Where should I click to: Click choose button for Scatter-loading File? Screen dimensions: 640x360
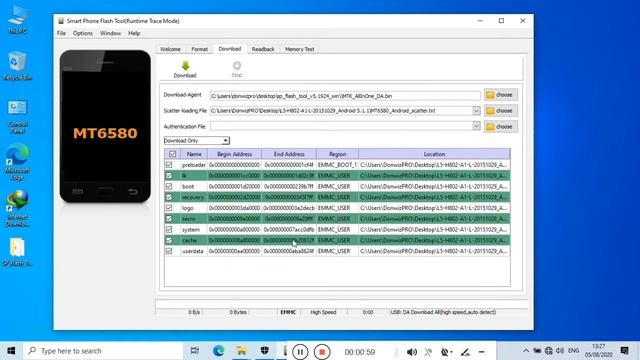pos(501,111)
